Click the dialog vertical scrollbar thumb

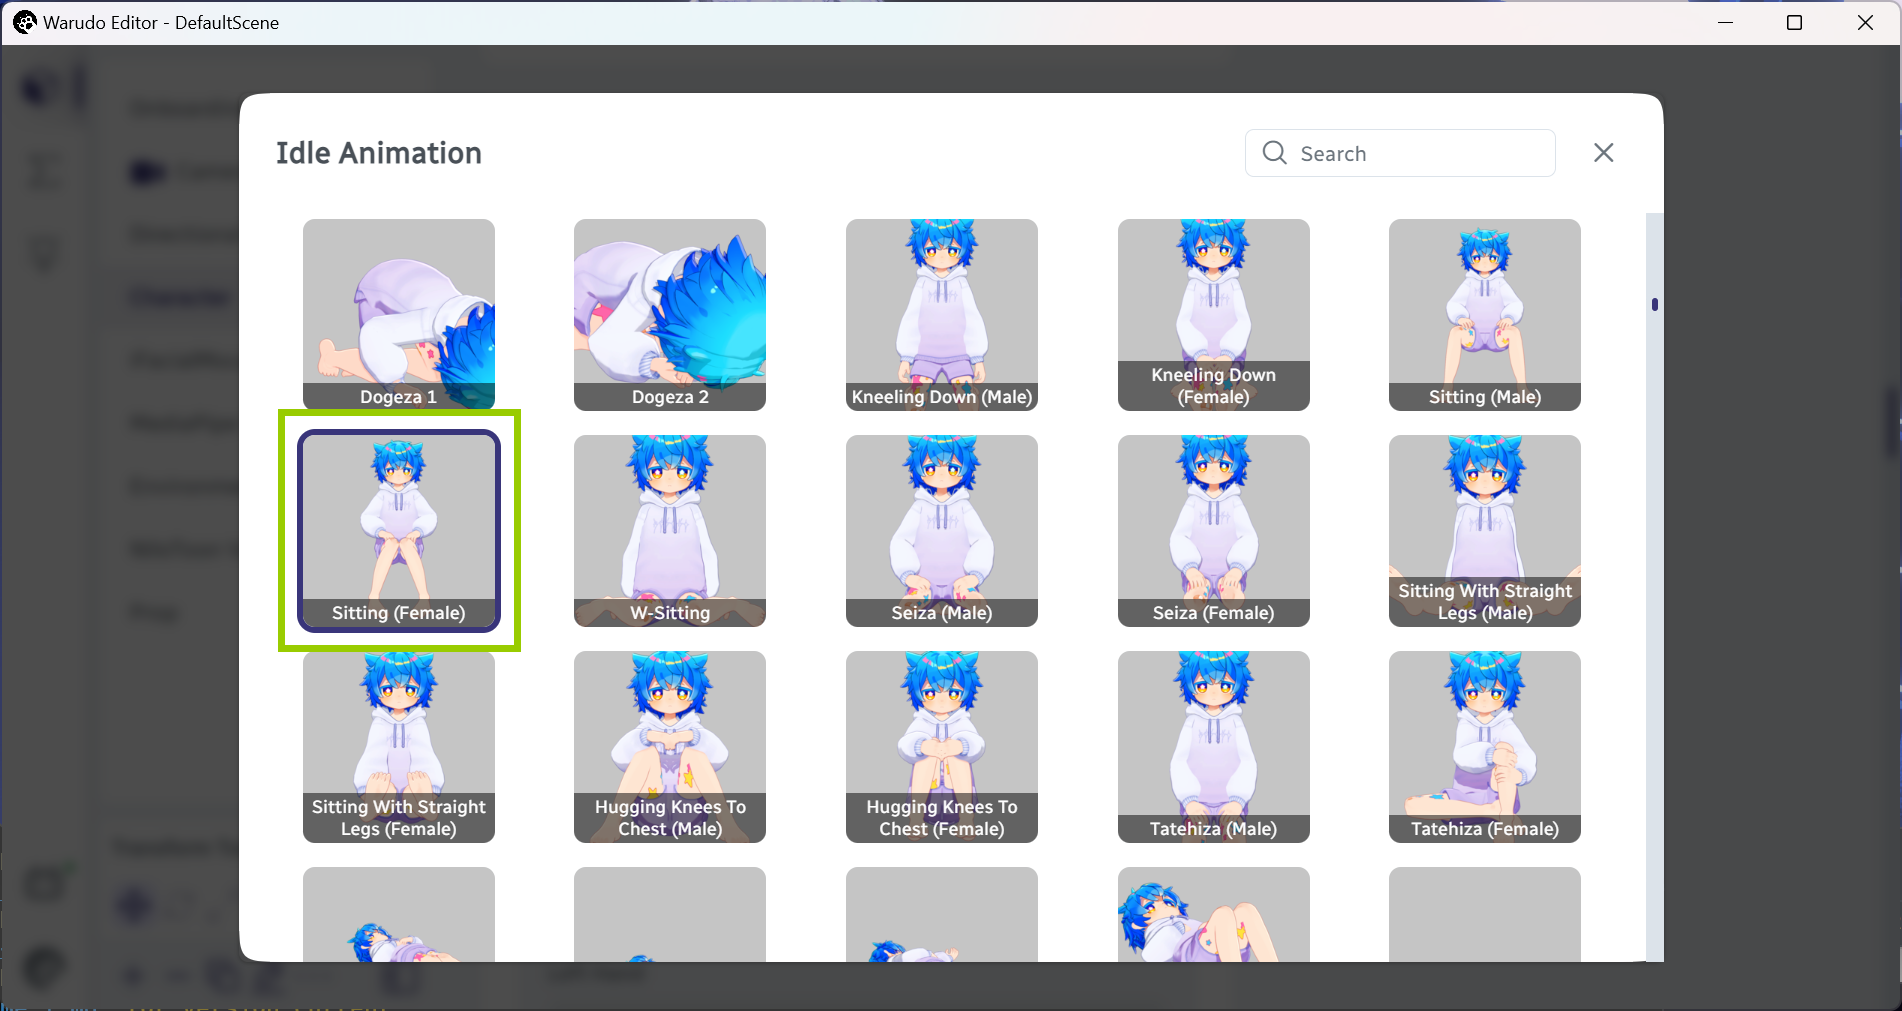(1655, 304)
